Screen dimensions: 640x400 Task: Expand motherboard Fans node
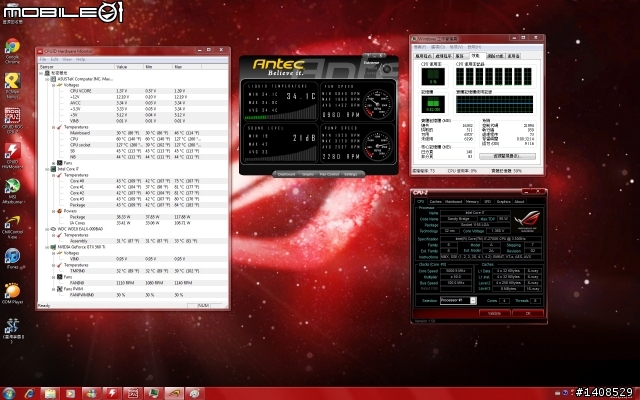pyautogui.click(x=53, y=163)
